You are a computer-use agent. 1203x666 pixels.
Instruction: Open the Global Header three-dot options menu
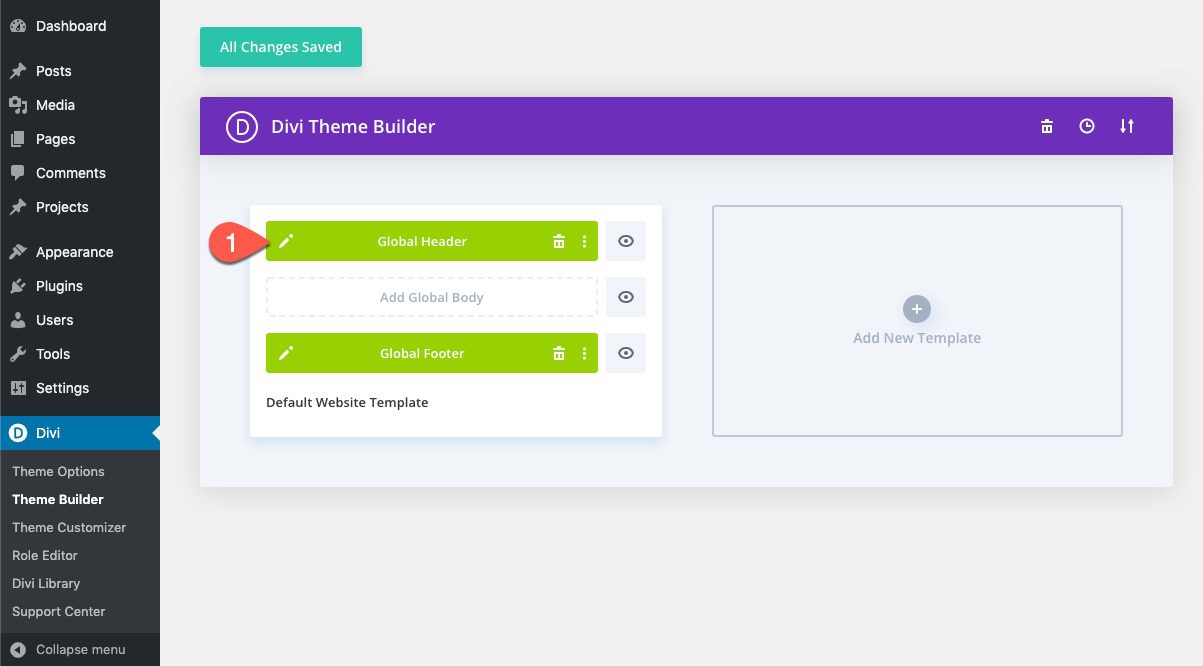(x=585, y=241)
